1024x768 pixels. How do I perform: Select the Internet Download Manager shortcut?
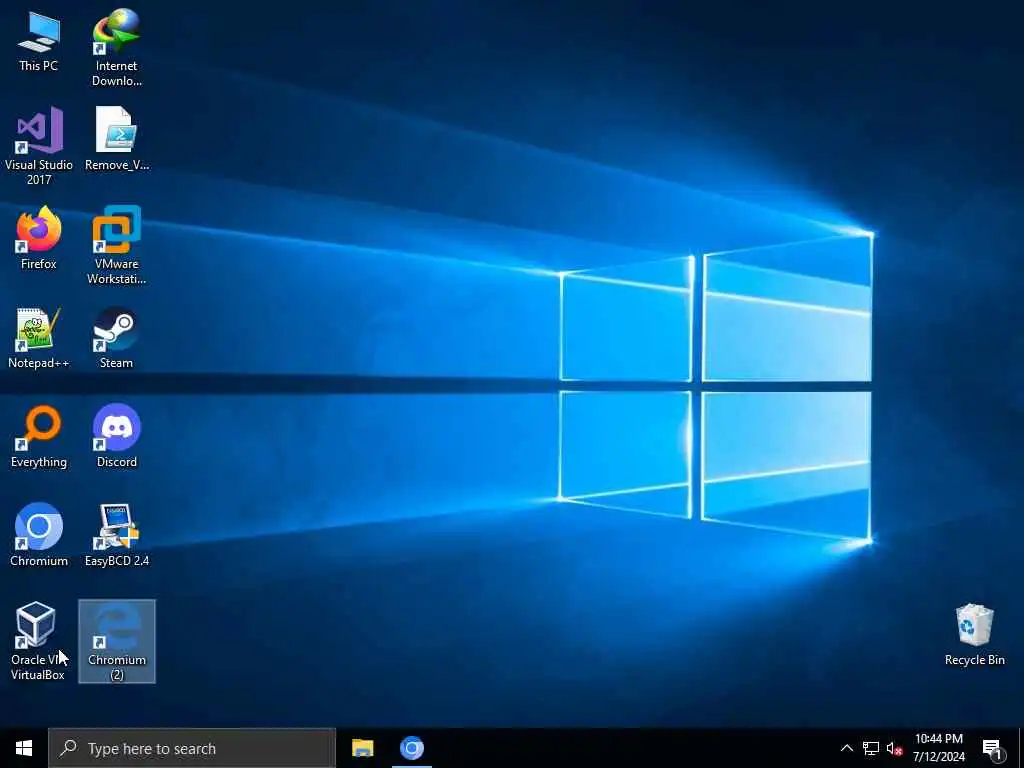116,48
